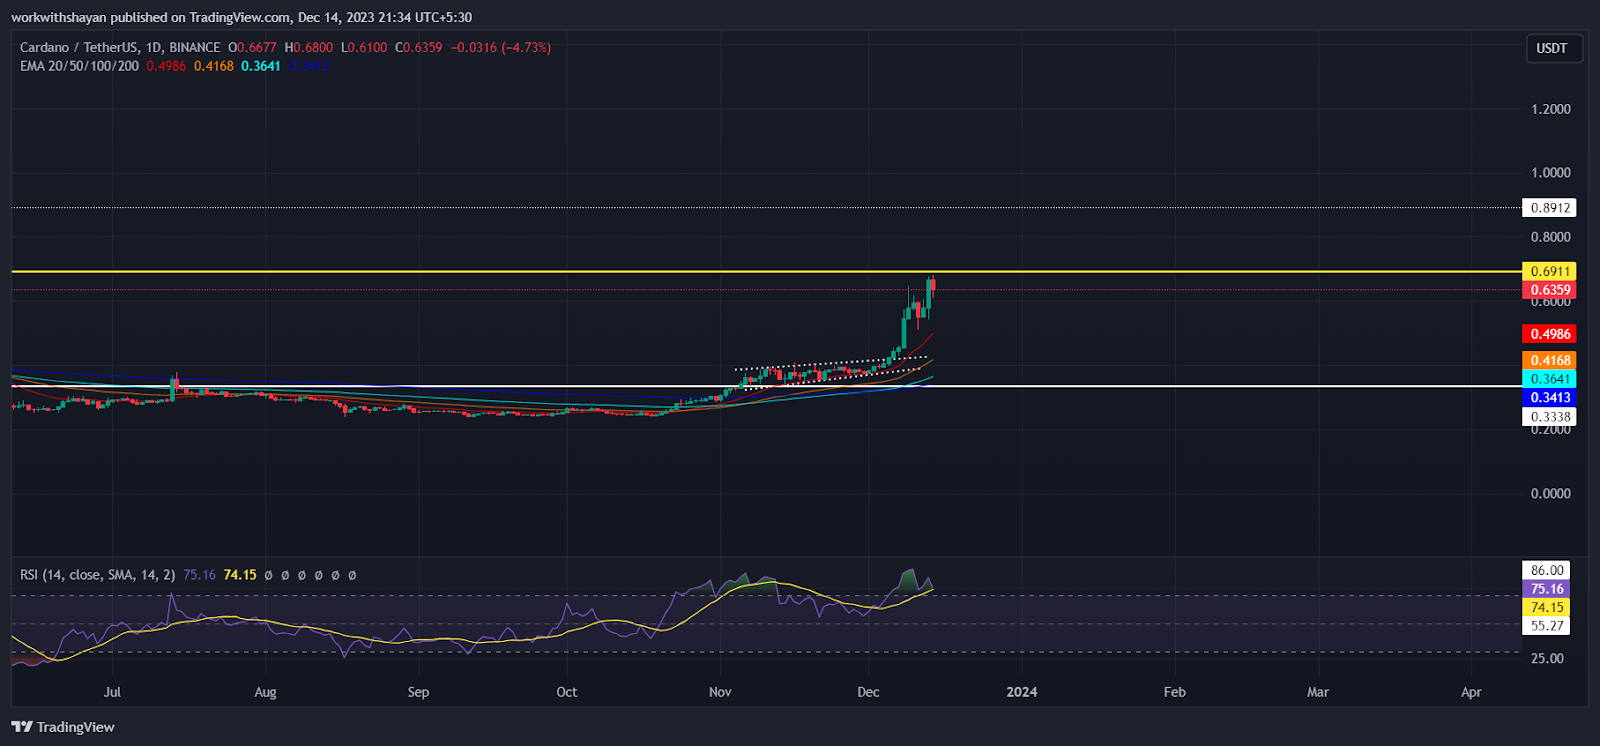The image size is (1600, 746).
Task: Click the purple 75.16 RSI scale label
Action: pyautogui.click(x=1547, y=589)
